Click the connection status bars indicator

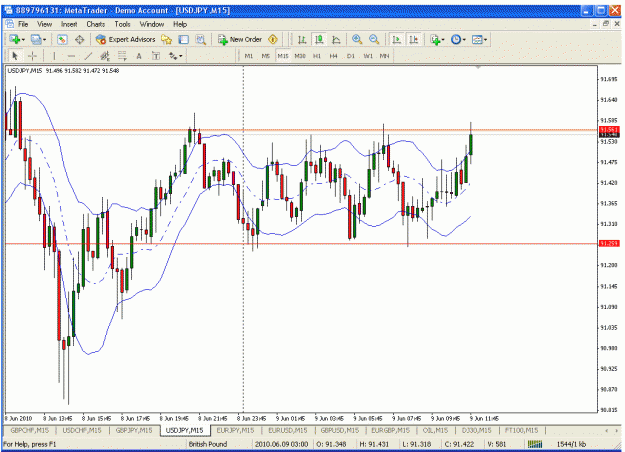click(535, 444)
